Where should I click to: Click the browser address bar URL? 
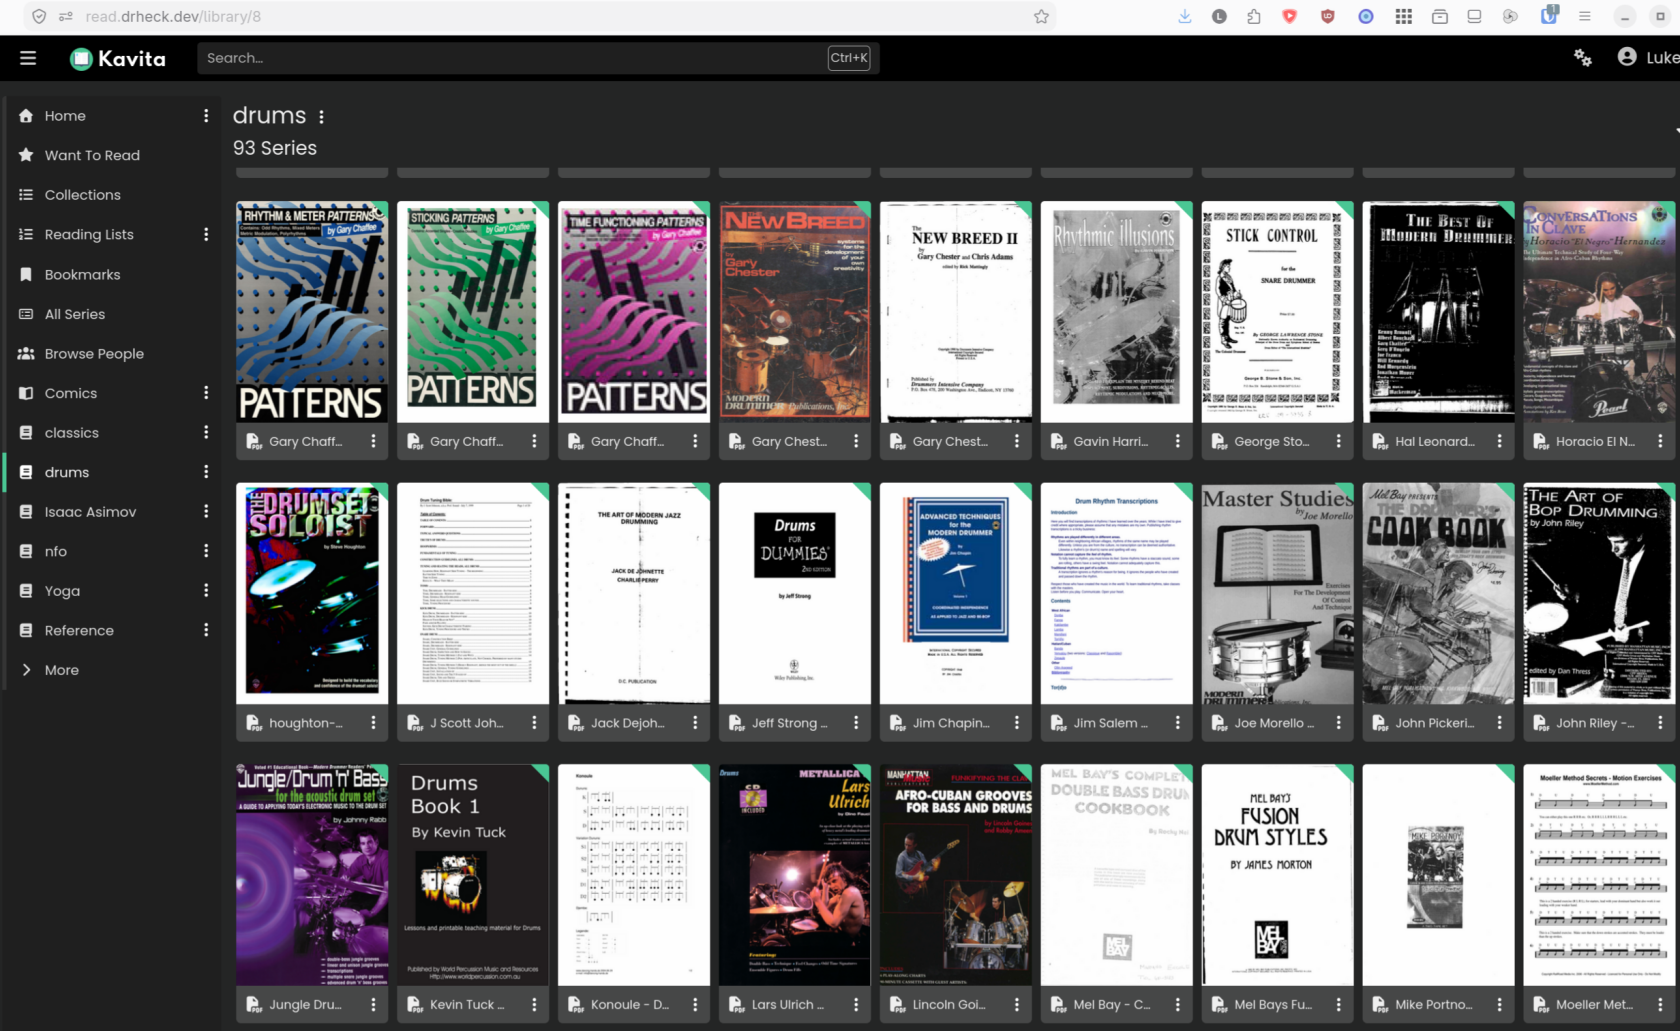(x=173, y=16)
